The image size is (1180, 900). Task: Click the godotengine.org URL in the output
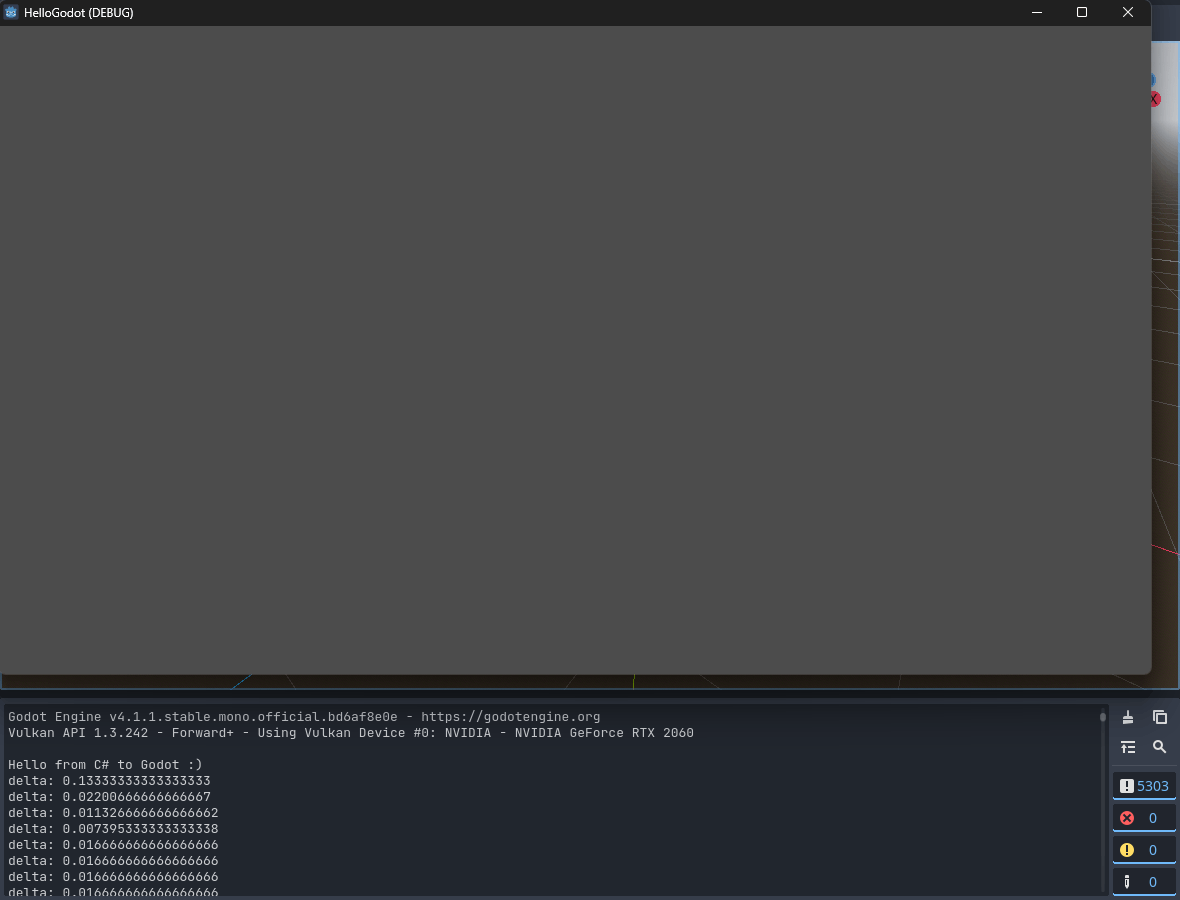[x=510, y=717]
